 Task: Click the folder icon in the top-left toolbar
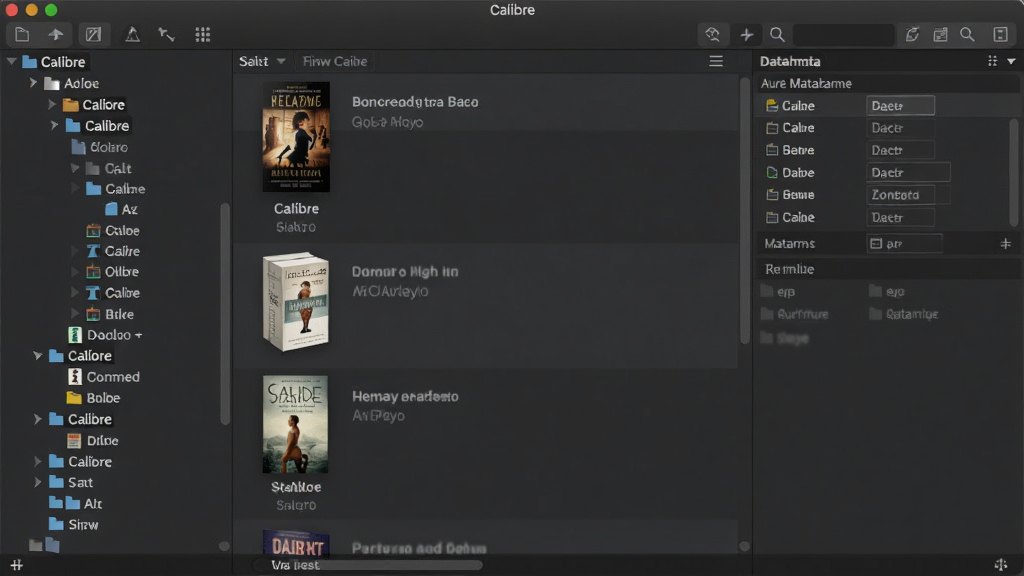click(22, 35)
